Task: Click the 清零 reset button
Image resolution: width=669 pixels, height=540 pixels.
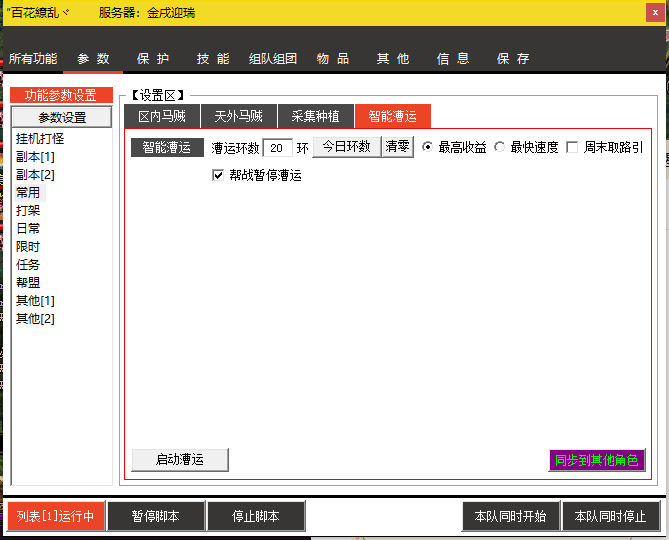Action: pyautogui.click(x=398, y=147)
